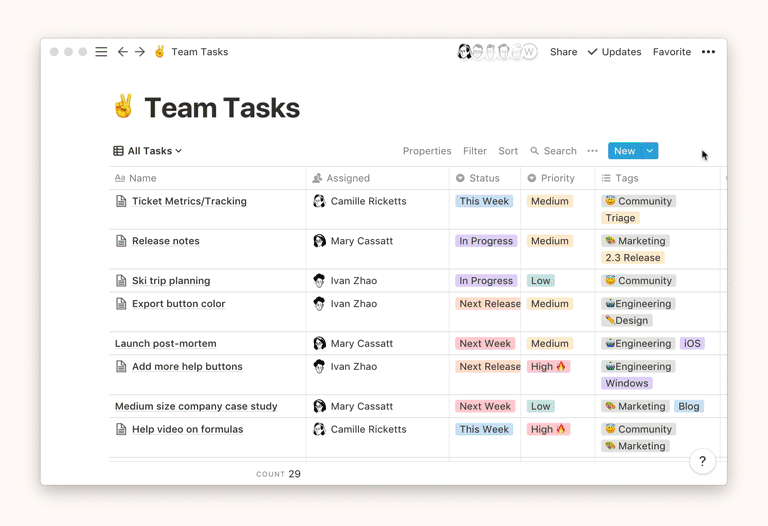Click the help question mark button
This screenshot has height=526, width=768.
pos(702,461)
